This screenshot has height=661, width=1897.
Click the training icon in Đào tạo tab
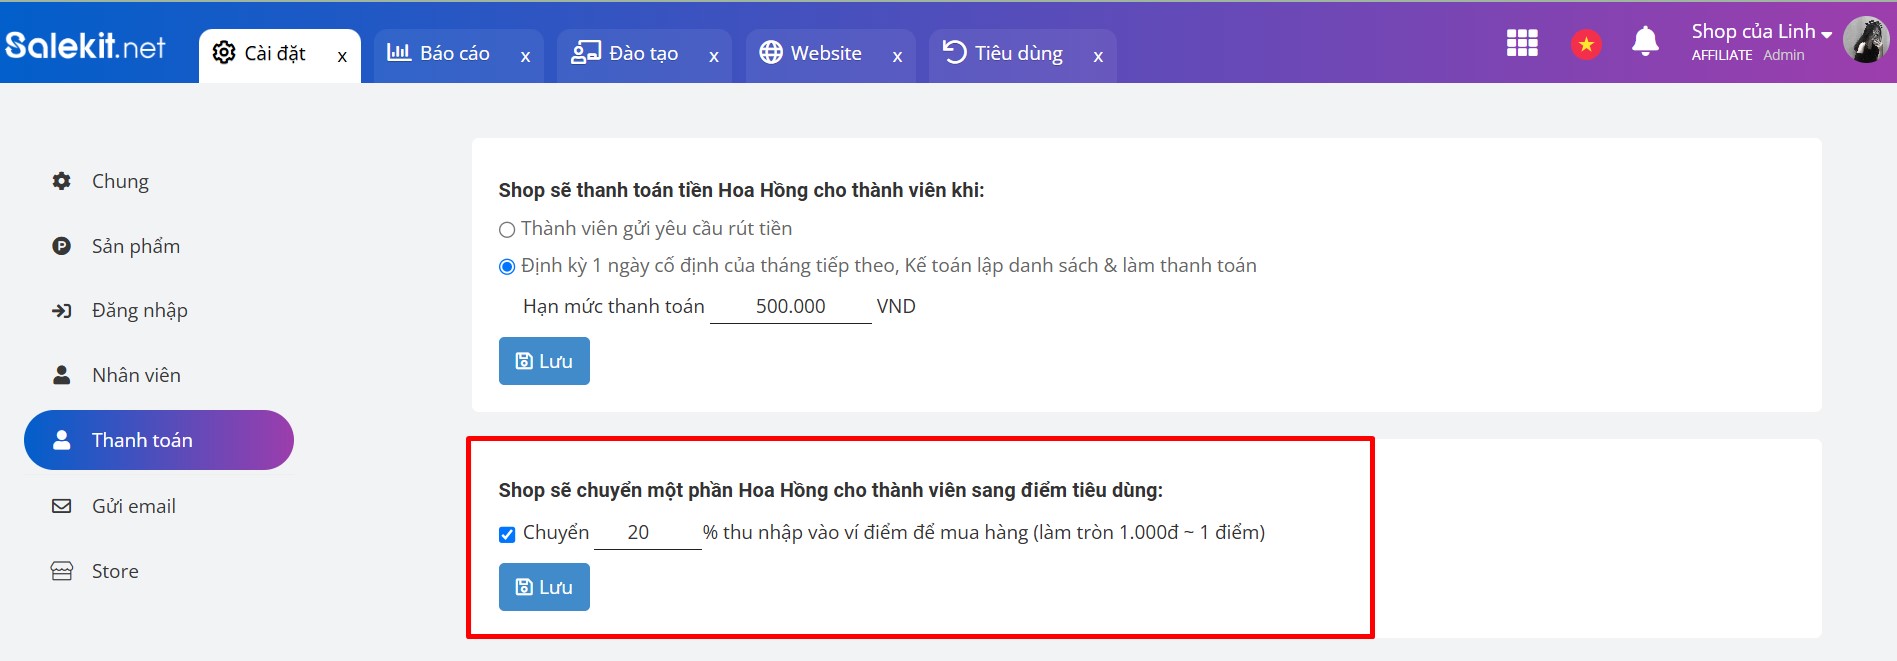click(586, 52)
